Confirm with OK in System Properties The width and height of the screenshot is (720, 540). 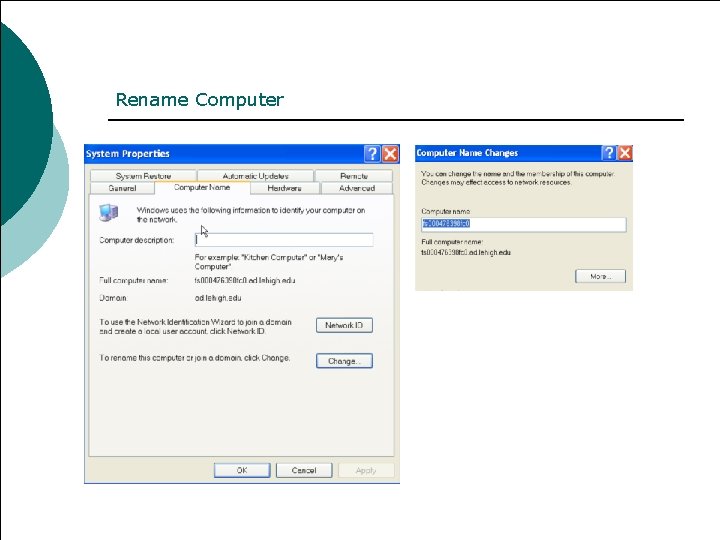(x=242, y=470)
